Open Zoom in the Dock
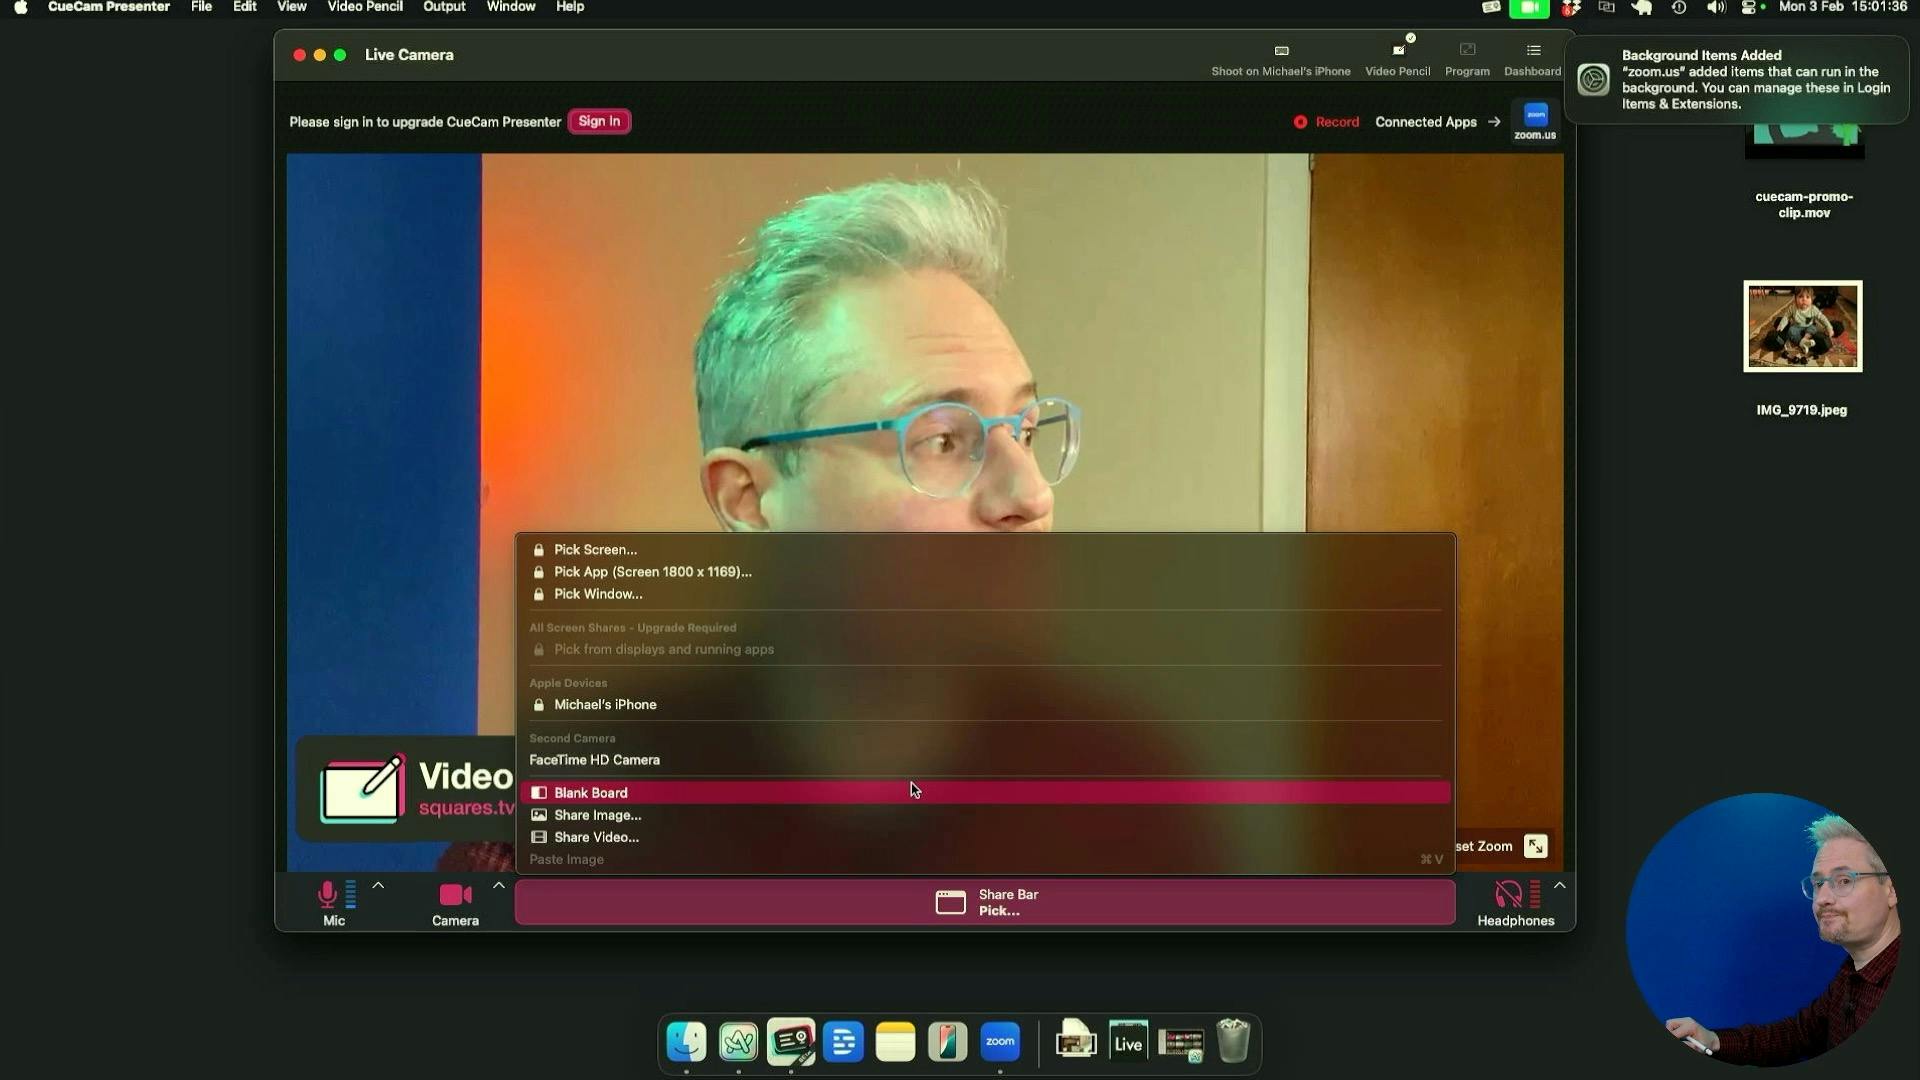 tap(1000, 1042)
